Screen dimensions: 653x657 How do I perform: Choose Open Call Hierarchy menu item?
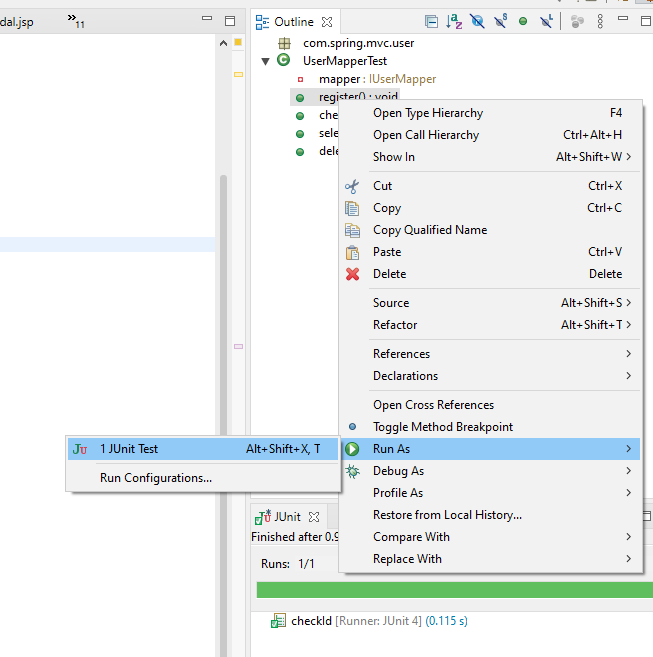490,135
